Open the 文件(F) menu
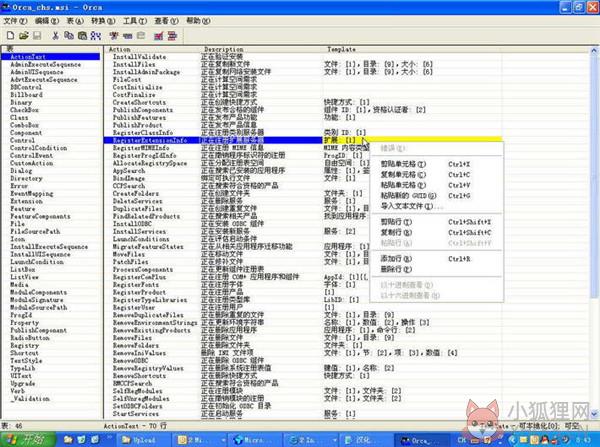The width and height of the screenshot is (600, 447). pos(15,21)
